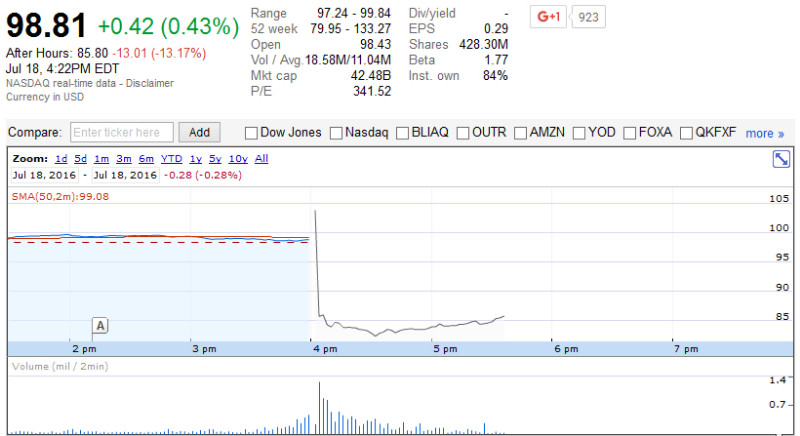Tick the QKFXF comparison checkbox
Screen dimensions: 800x436
tap(686, 133)
